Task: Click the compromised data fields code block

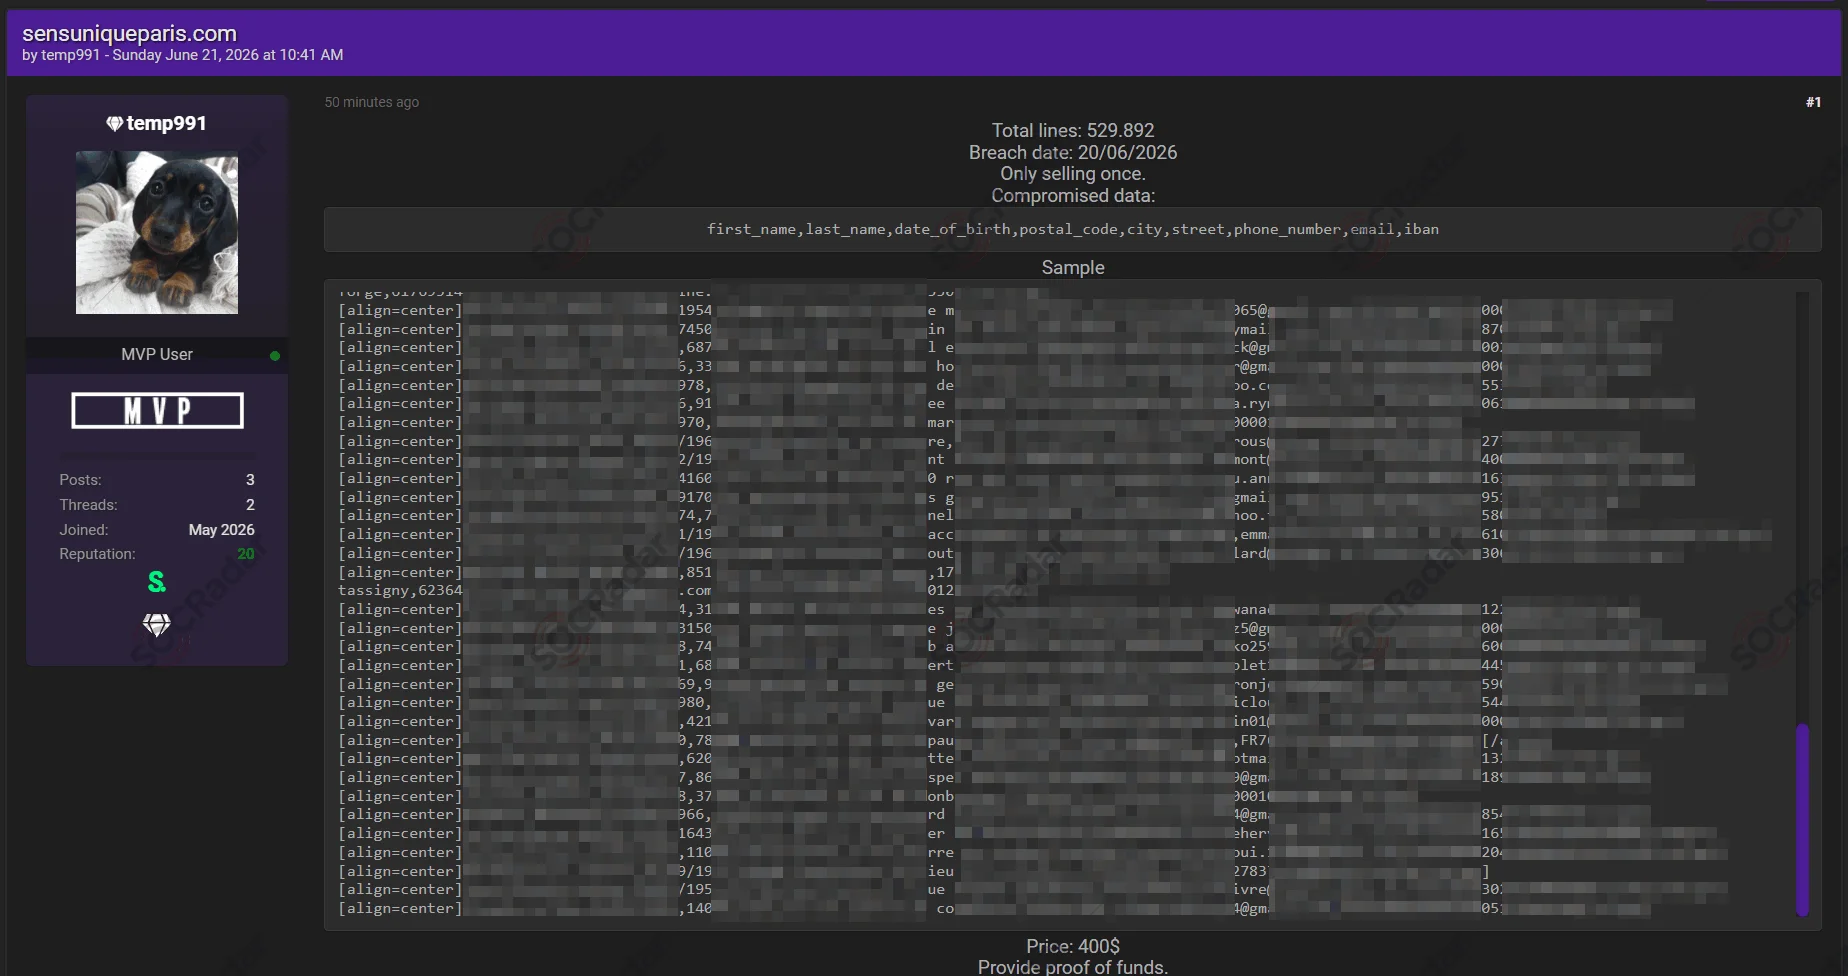Action: pyautogui.click(x=1072, y=229)
